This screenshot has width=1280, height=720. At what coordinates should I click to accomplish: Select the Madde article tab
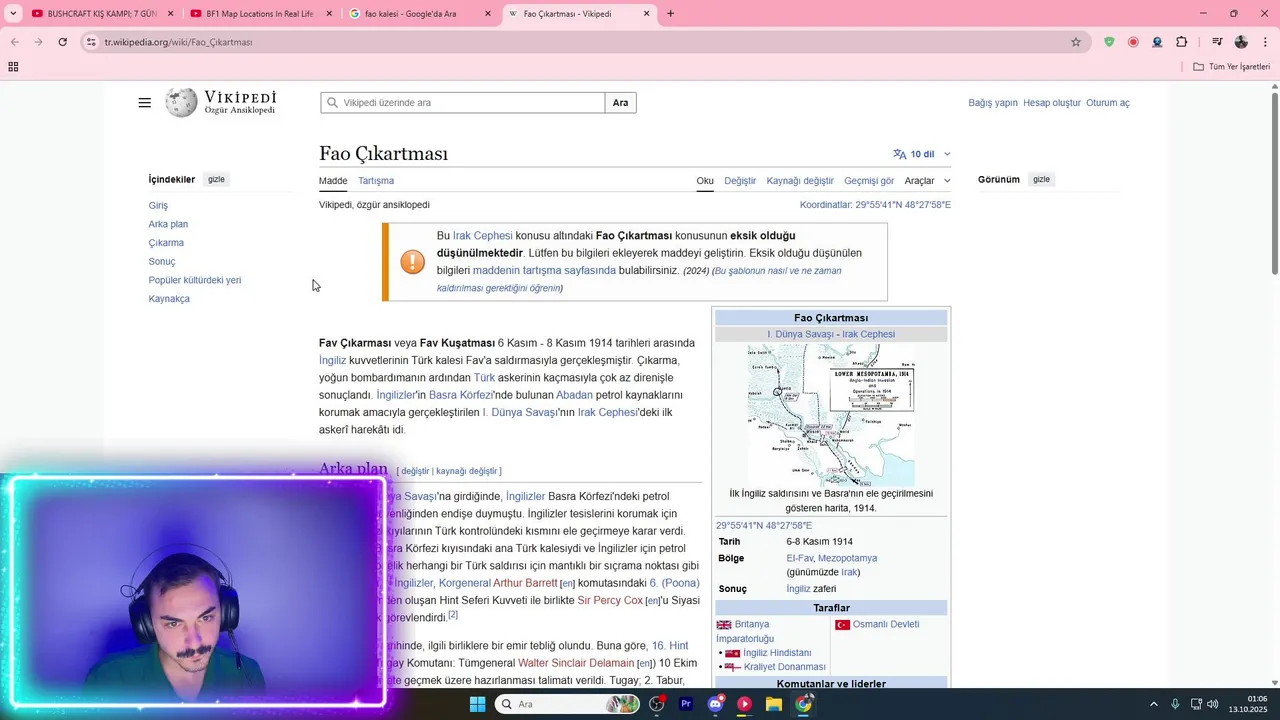333,181
